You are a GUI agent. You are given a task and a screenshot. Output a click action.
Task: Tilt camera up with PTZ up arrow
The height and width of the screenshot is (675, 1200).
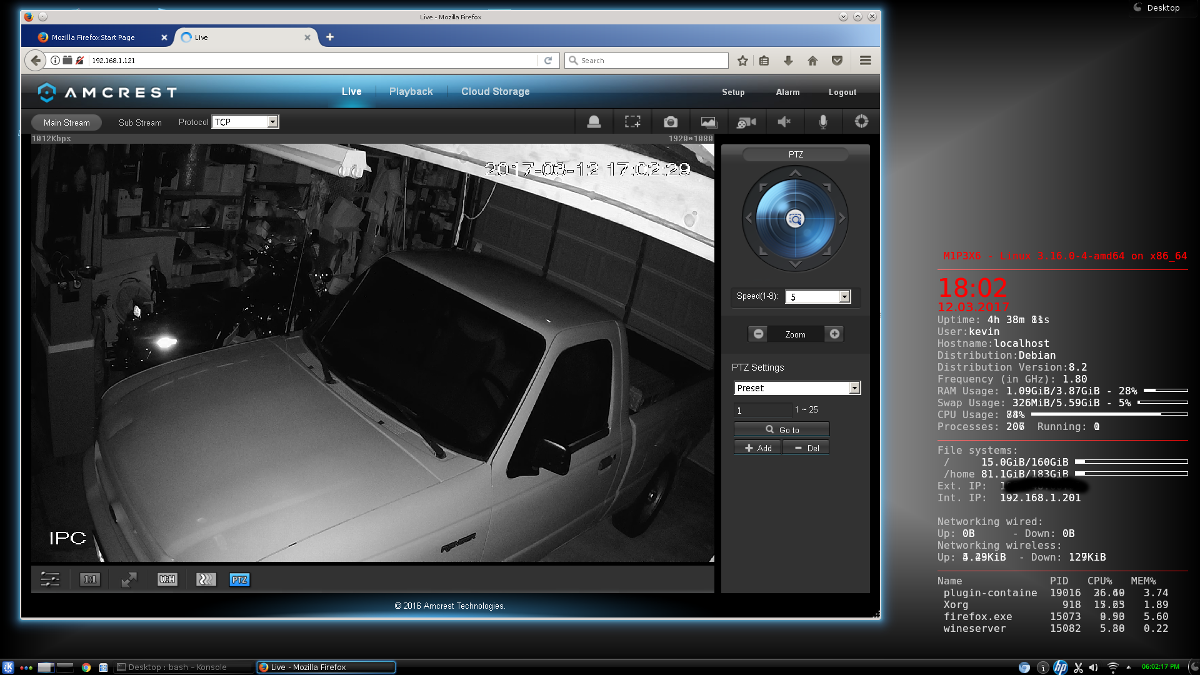[795, 174]
